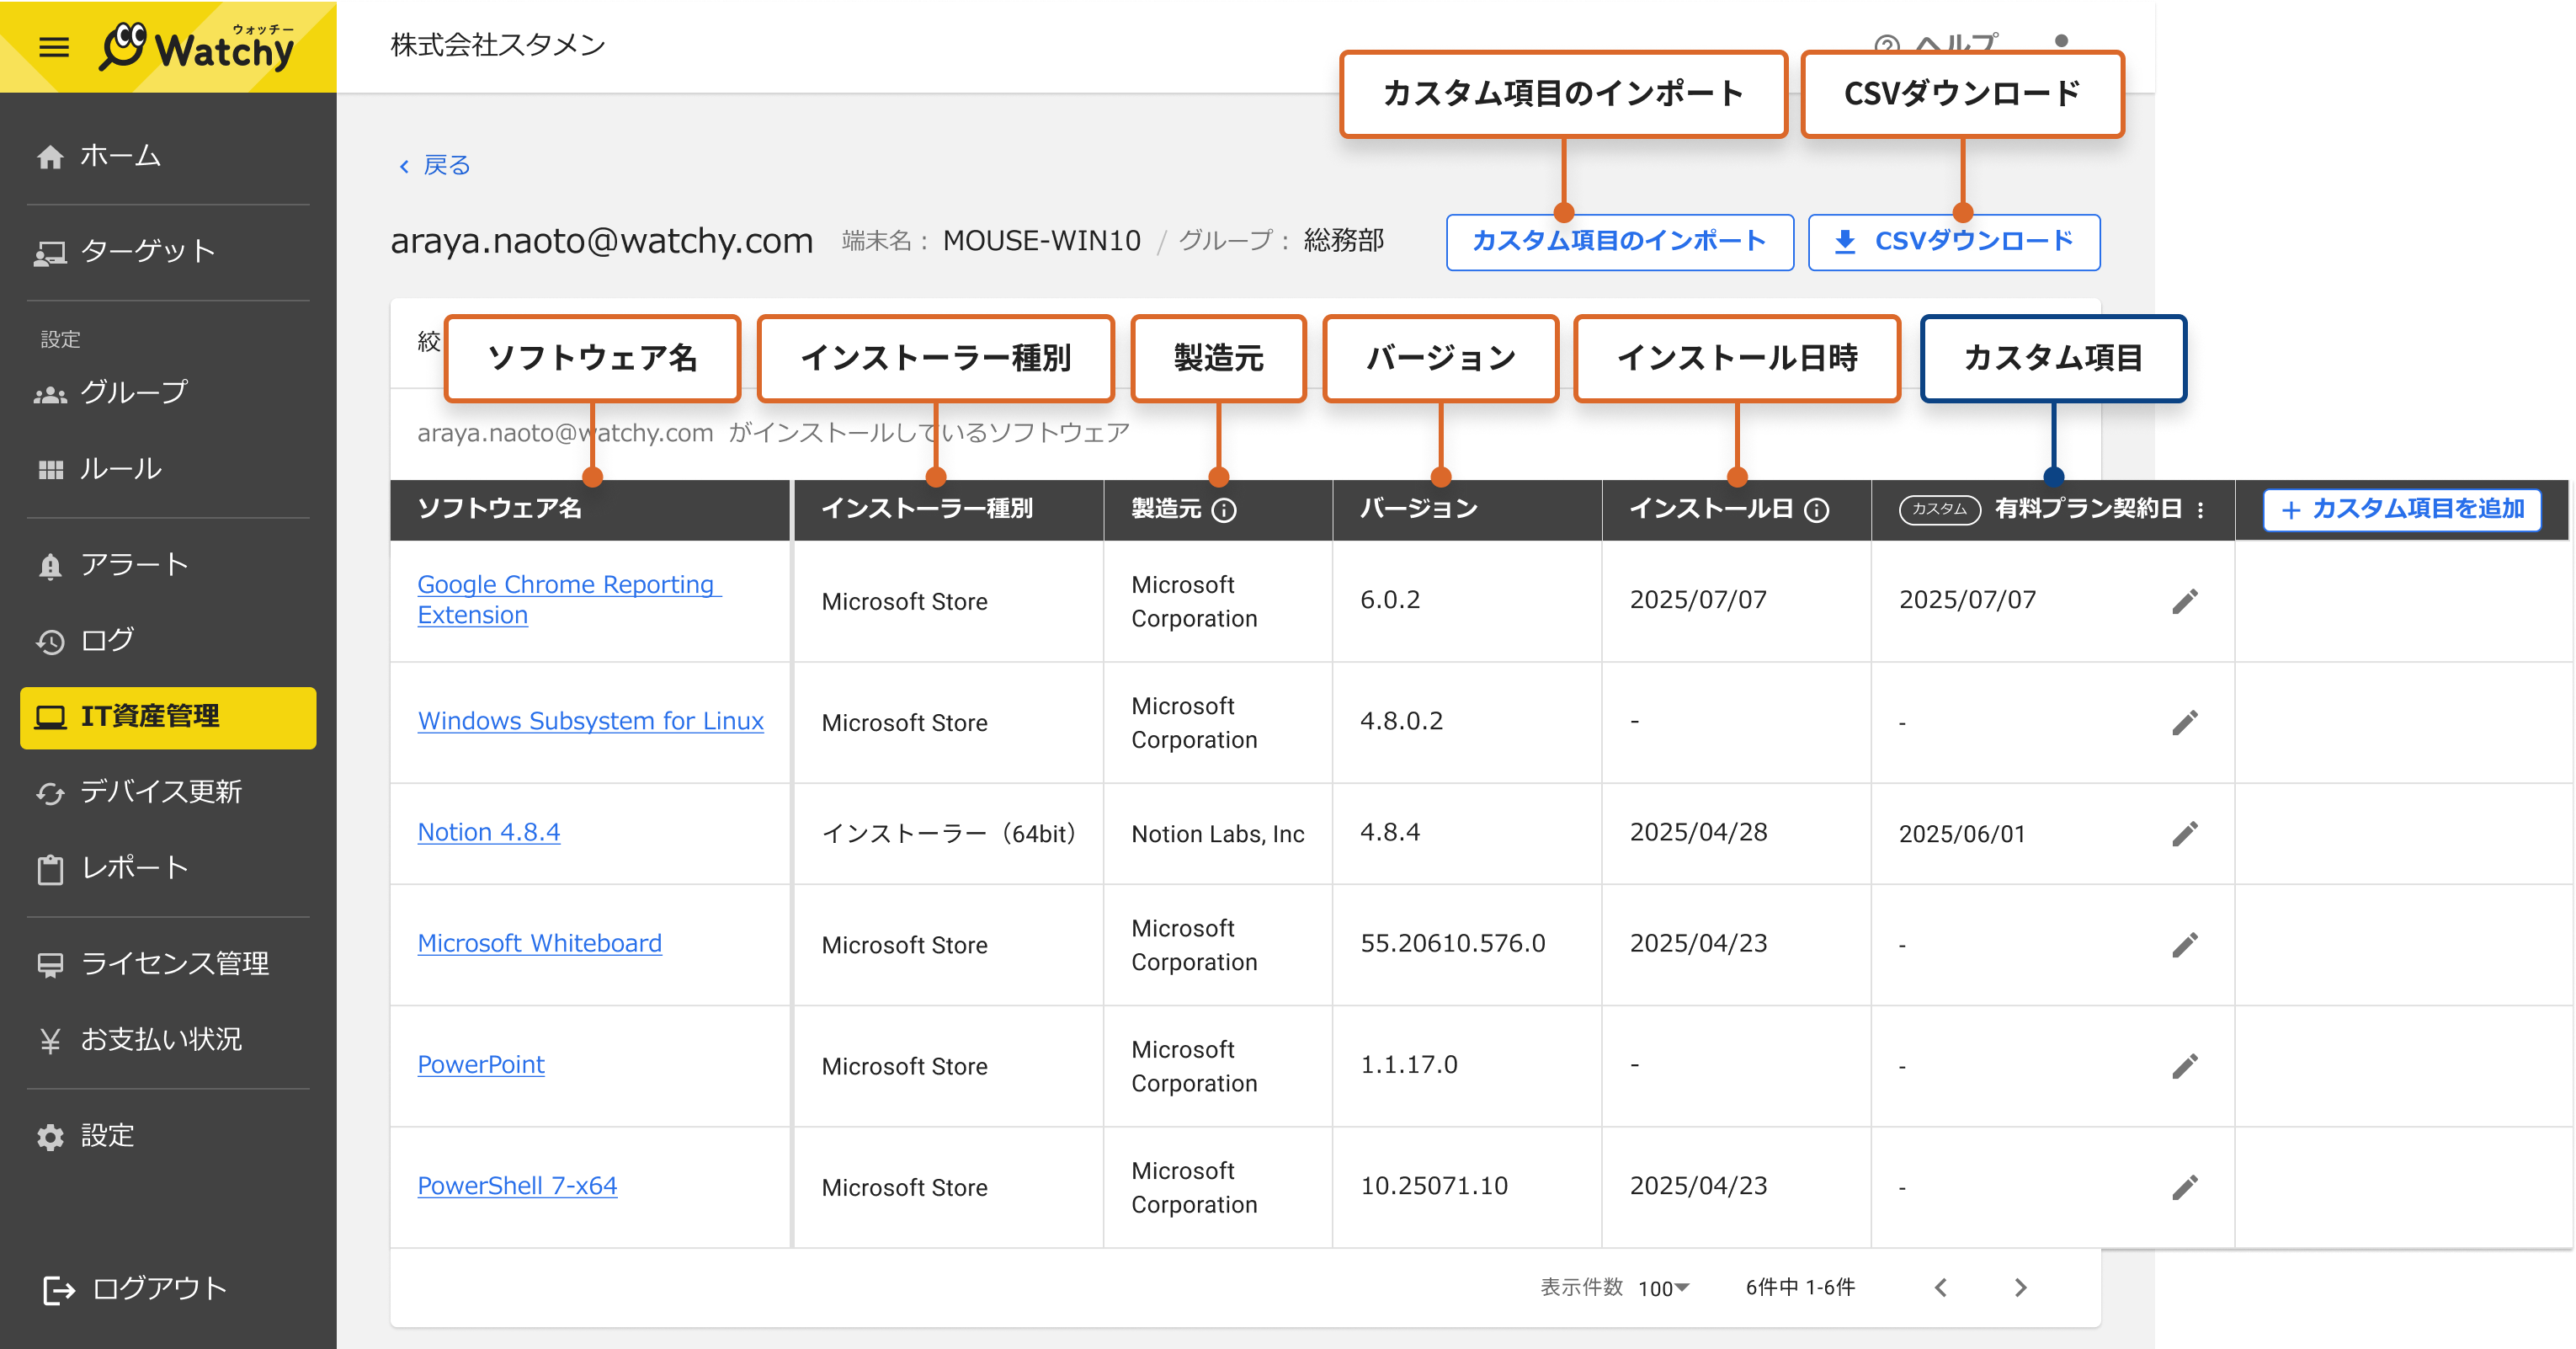Open アラート in the sidebar
This screenshot has width=2576, height=1349.
112,565
